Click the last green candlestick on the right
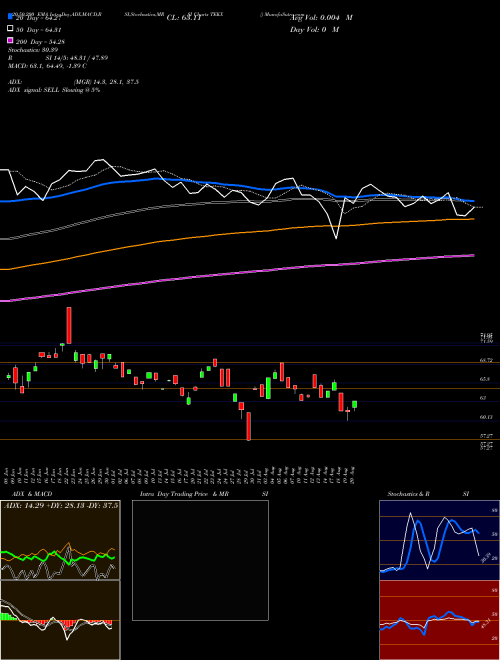The height and width of the screenshot is (660, 500). coord(355,405)
